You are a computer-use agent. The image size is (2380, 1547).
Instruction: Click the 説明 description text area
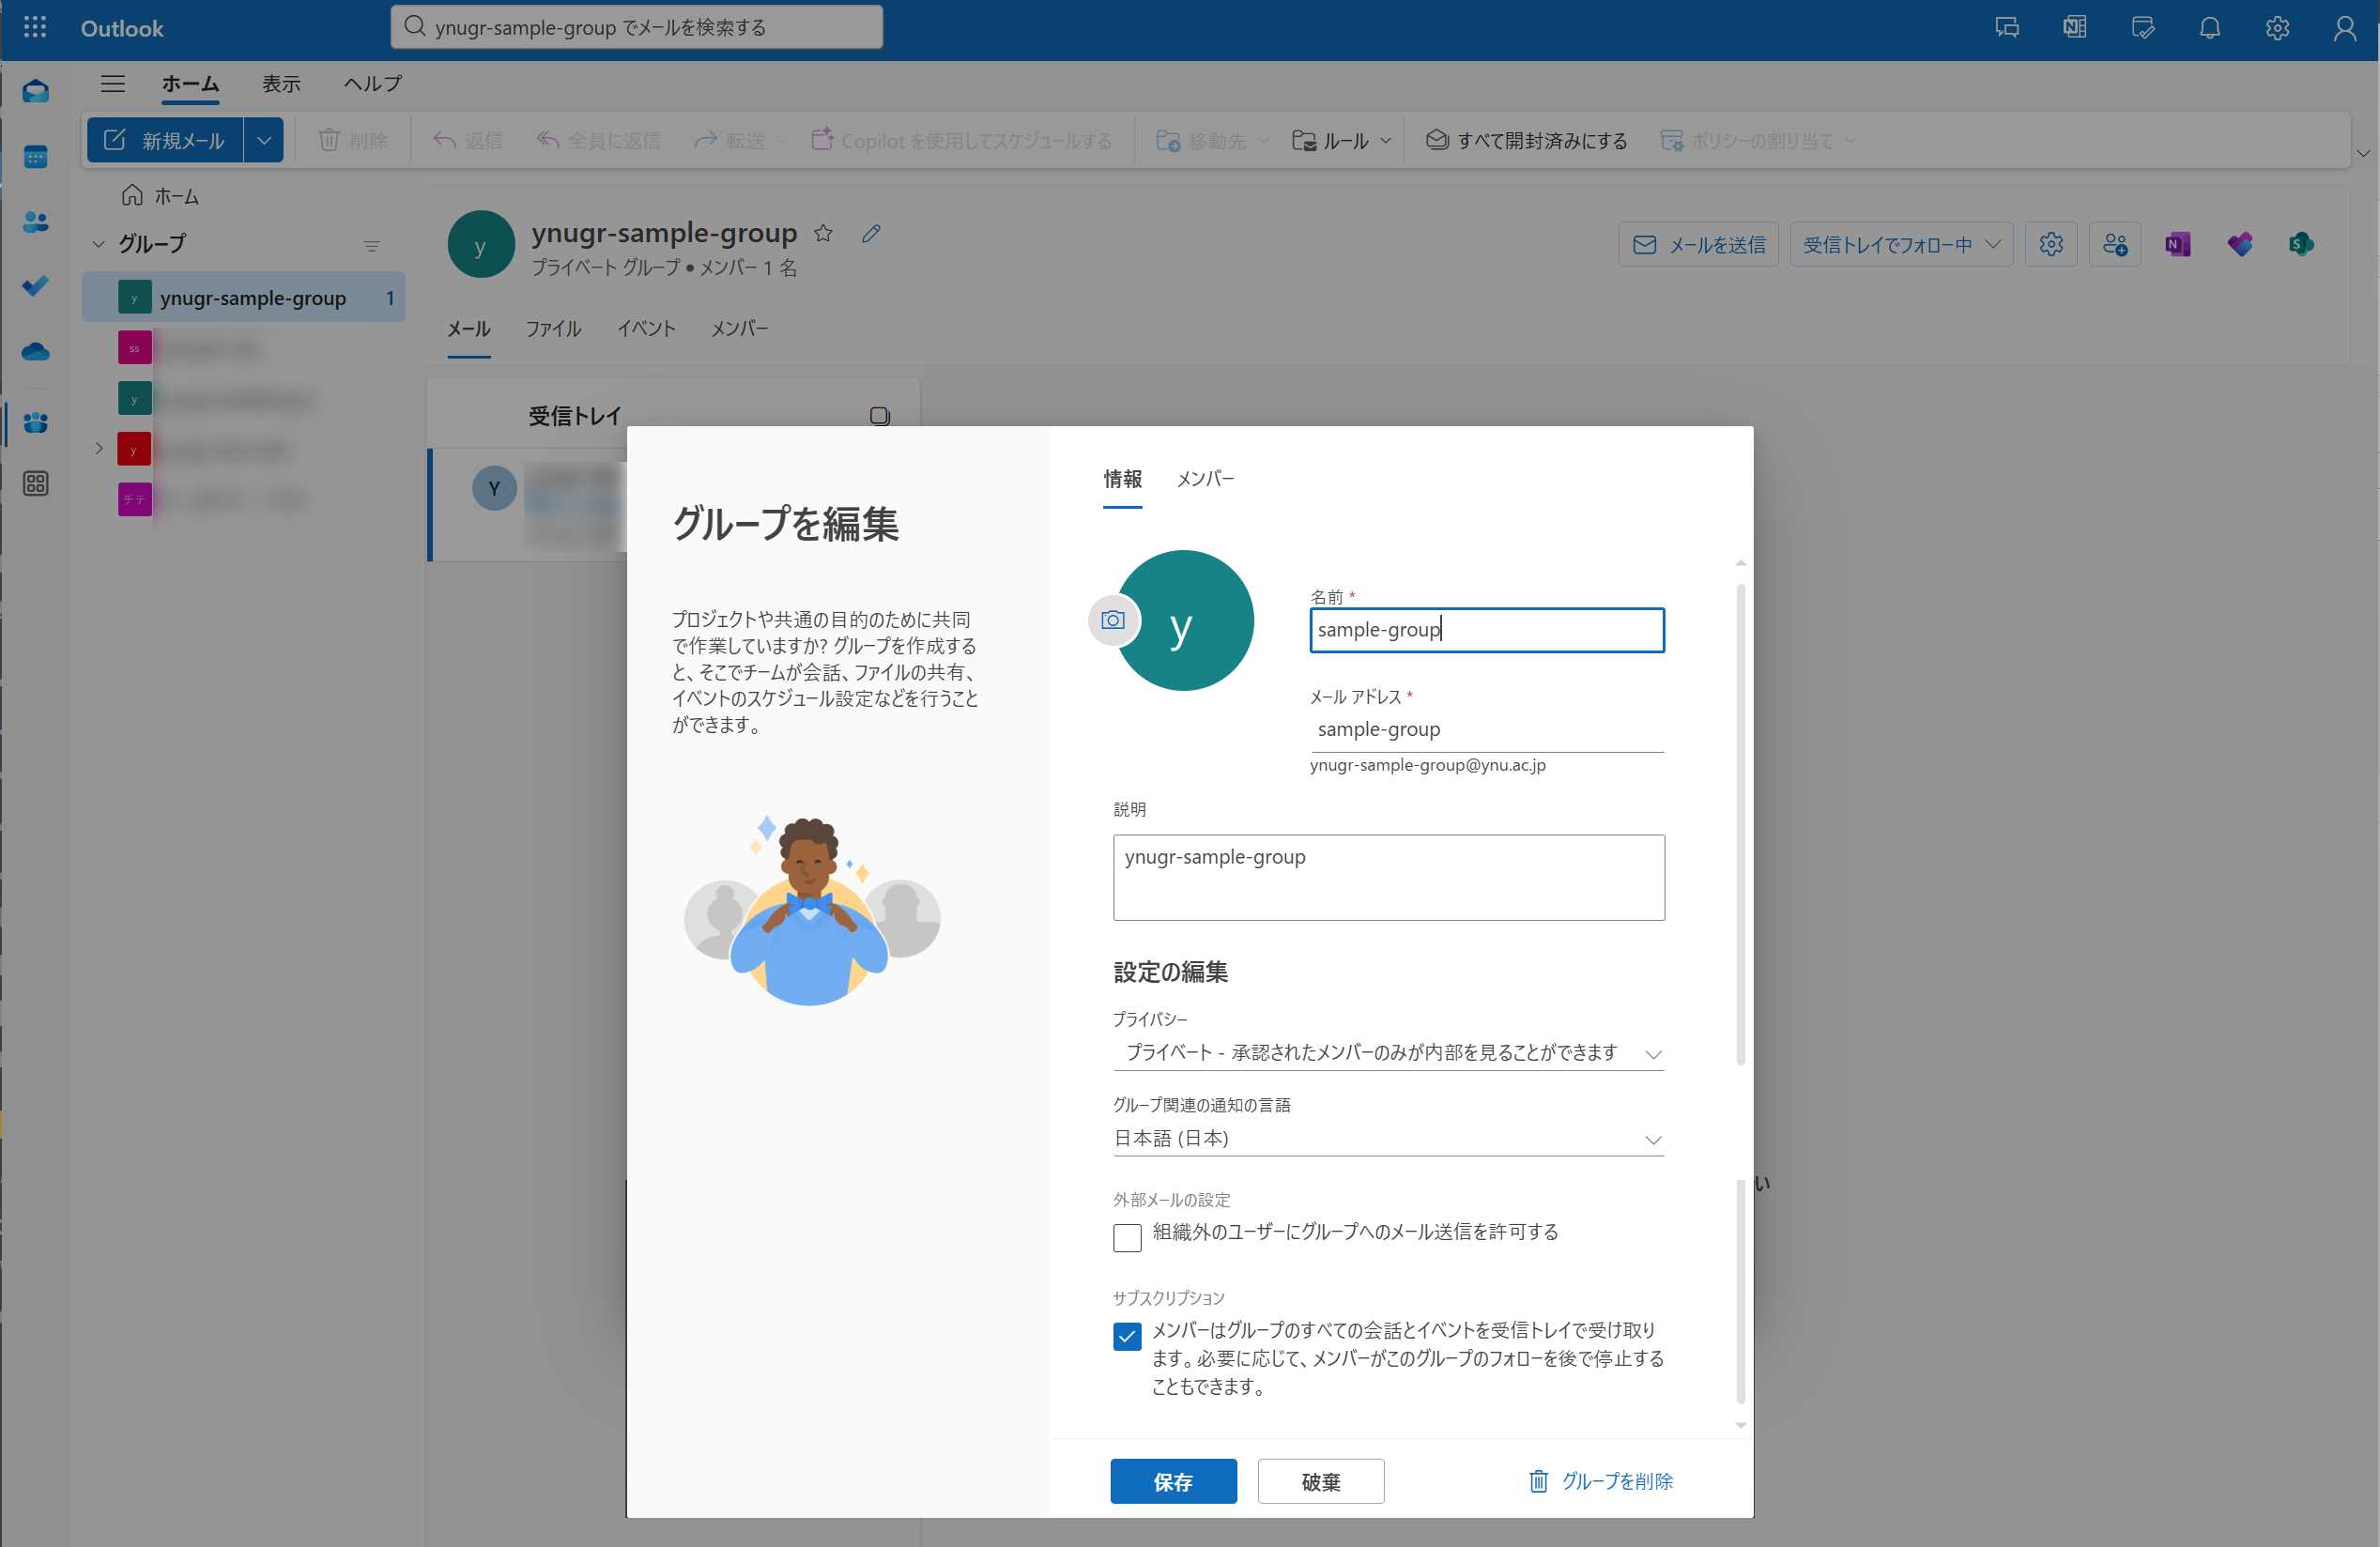pyautogui.click(x=1388, y=877)
